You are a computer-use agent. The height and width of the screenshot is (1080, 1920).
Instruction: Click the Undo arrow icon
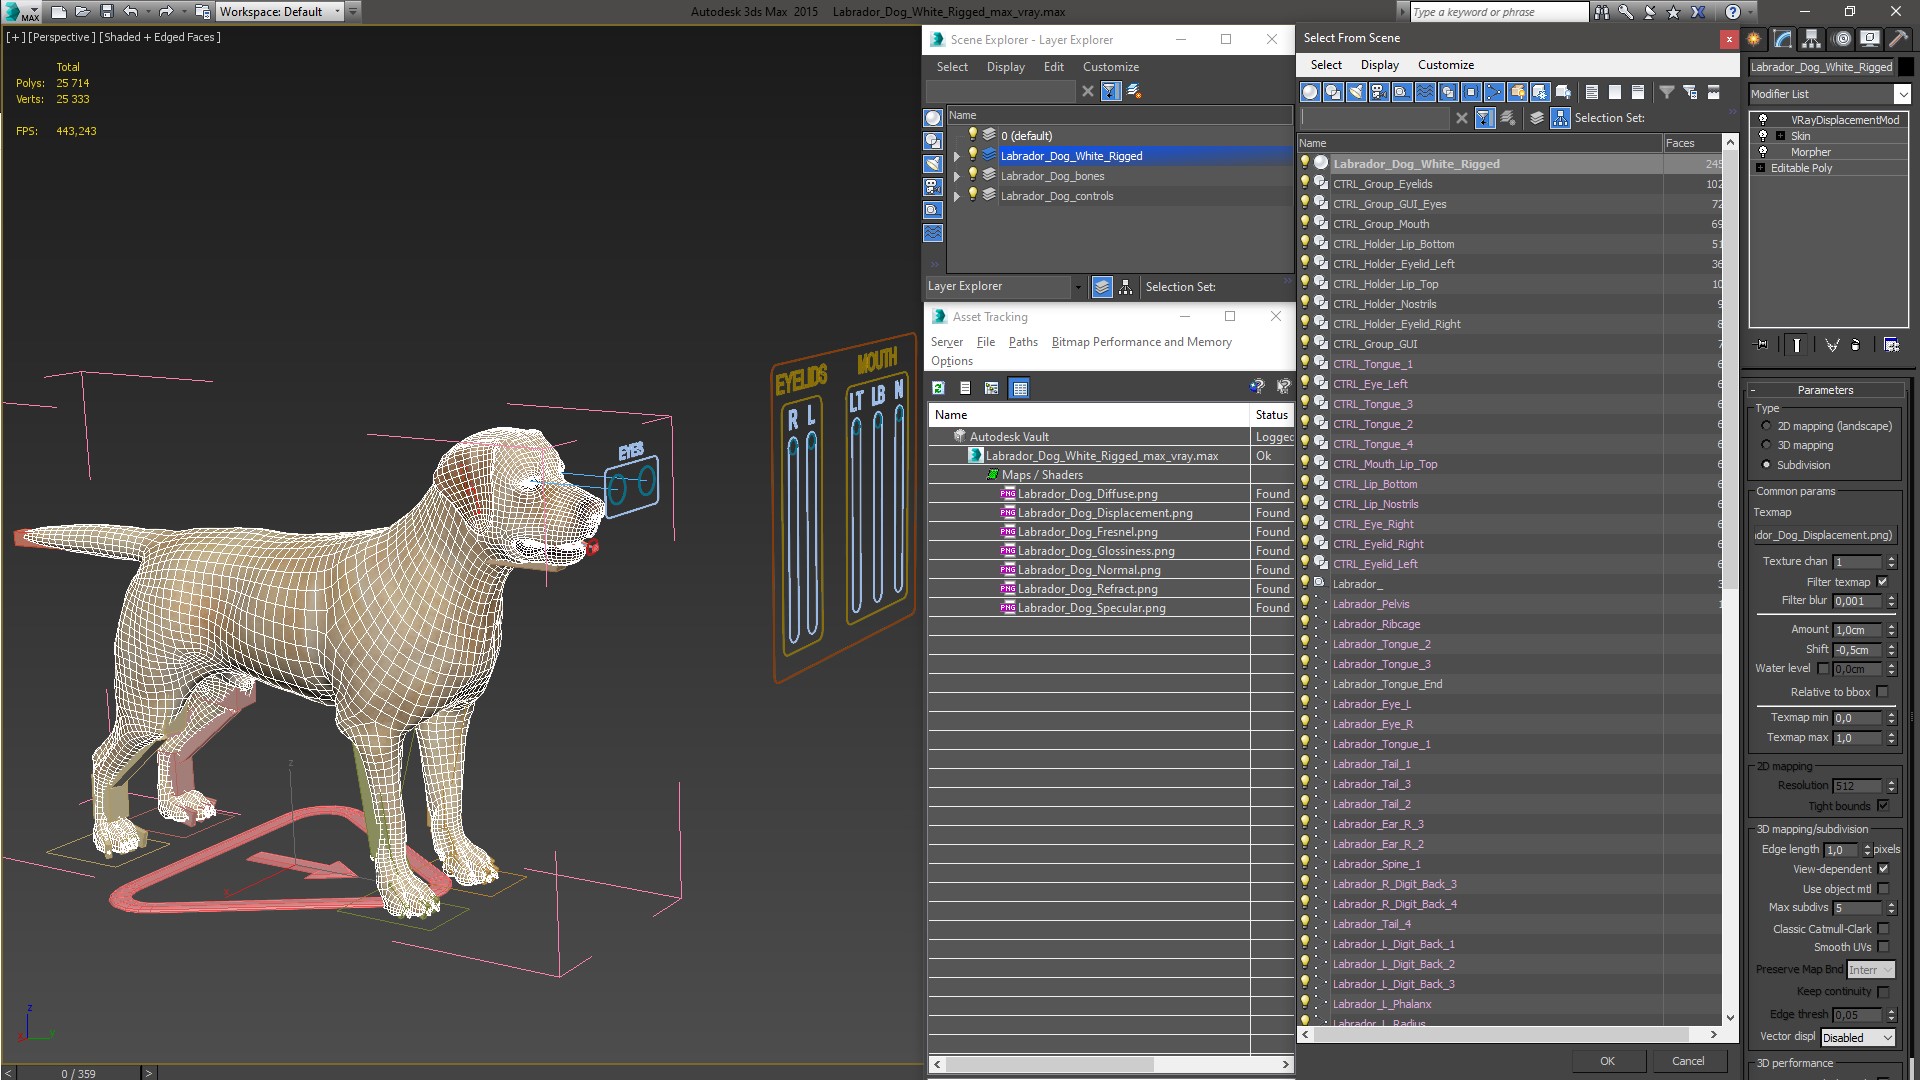[x=130, y=12]
